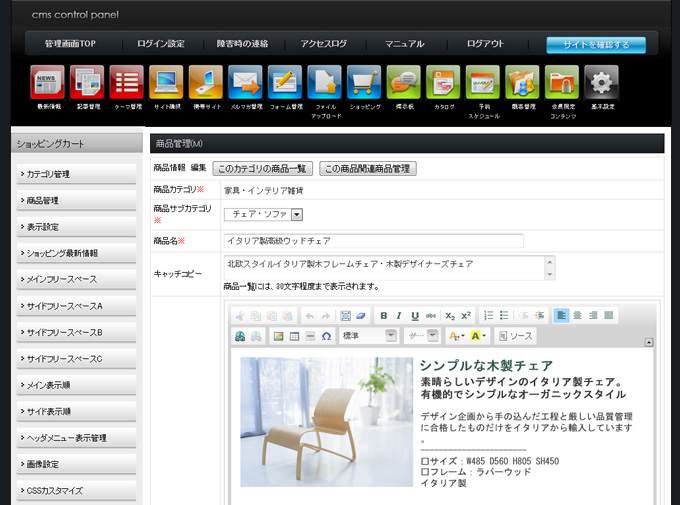
Task: Select アクセスログ in top menu
Action: coord(323,44)
